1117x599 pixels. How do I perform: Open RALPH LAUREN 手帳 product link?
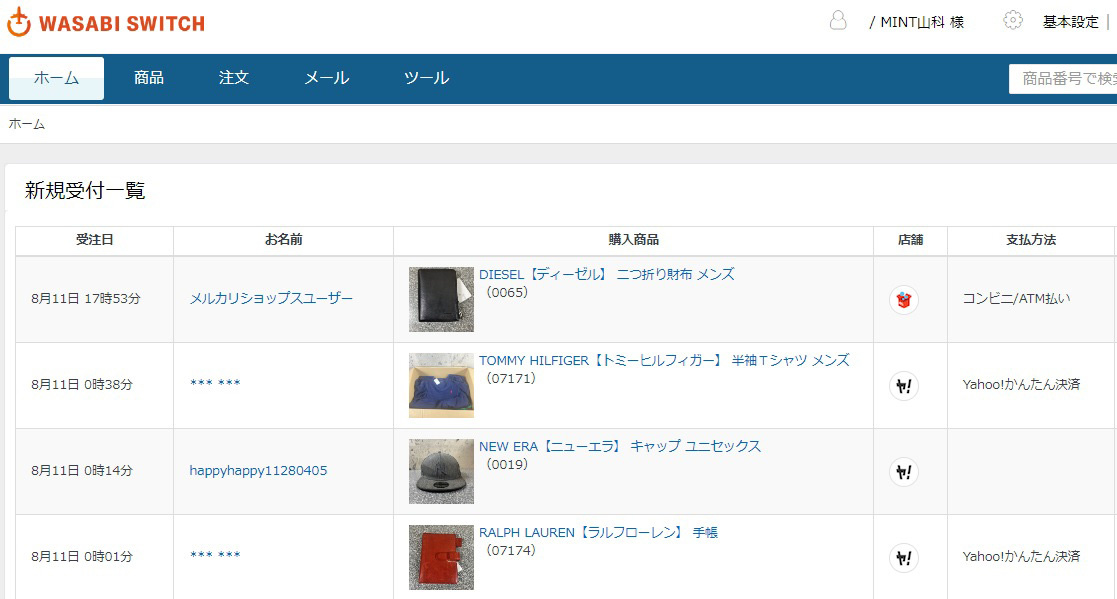598,533
